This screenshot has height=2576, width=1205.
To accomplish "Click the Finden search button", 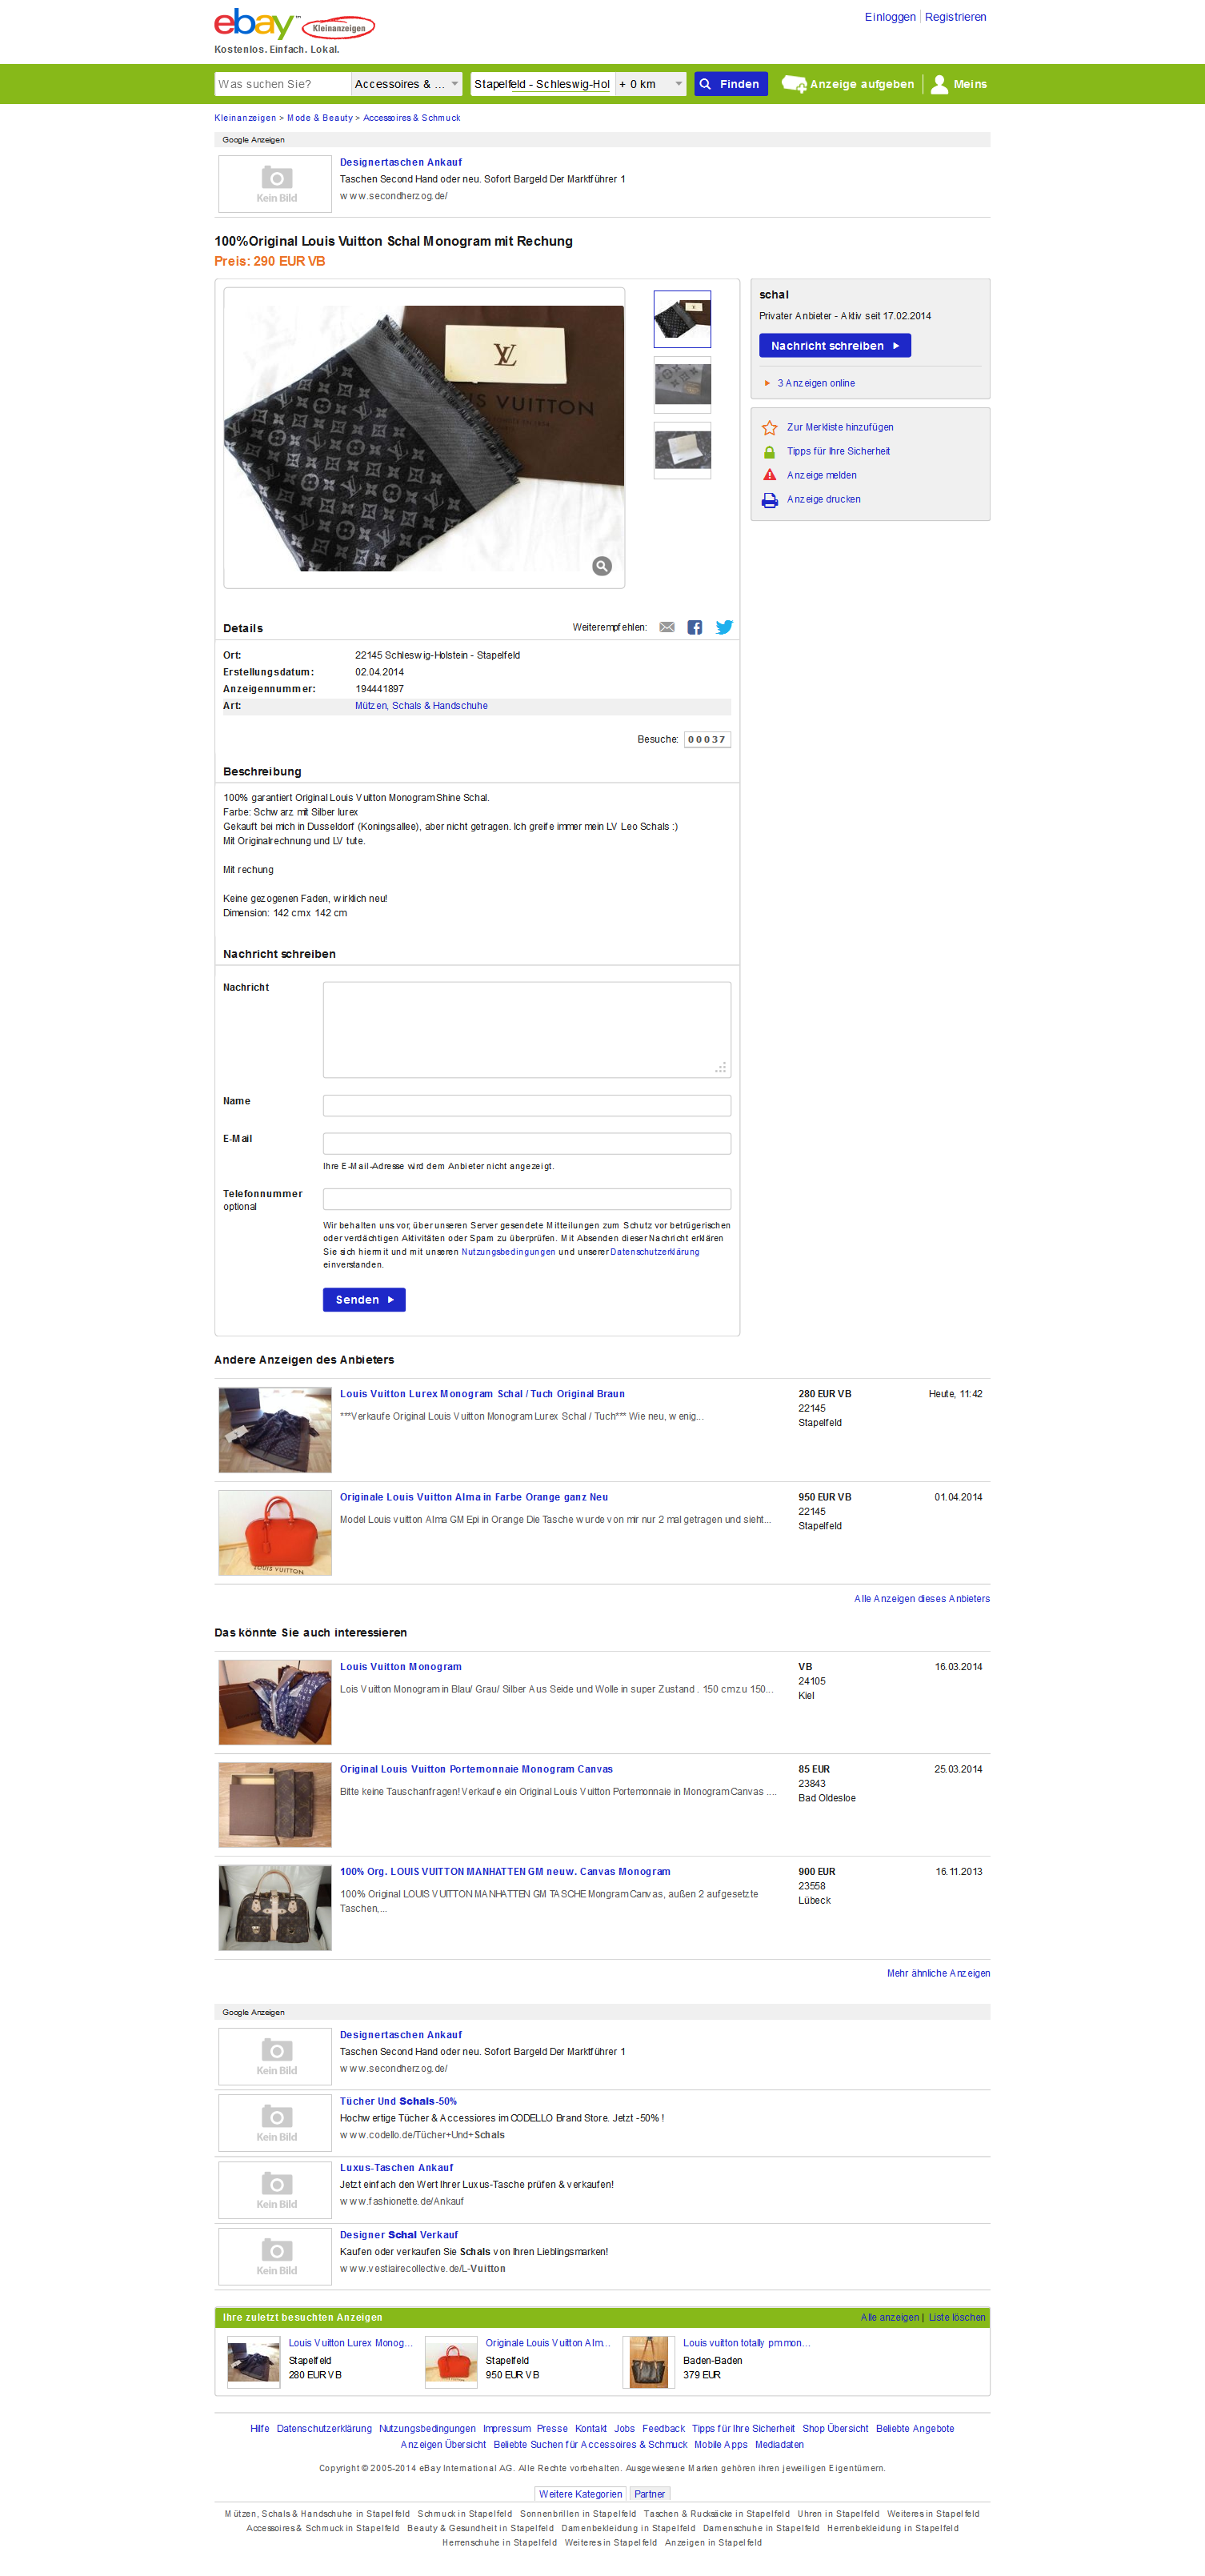I will pyautogui.click(x=731, y=84).
